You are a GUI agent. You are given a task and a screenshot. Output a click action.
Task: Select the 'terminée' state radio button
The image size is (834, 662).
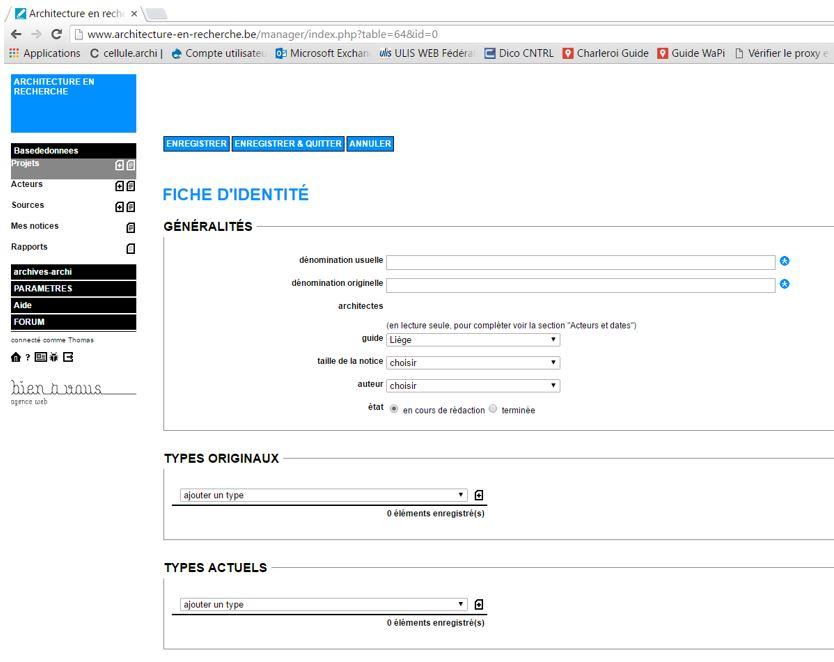(493, 409)
